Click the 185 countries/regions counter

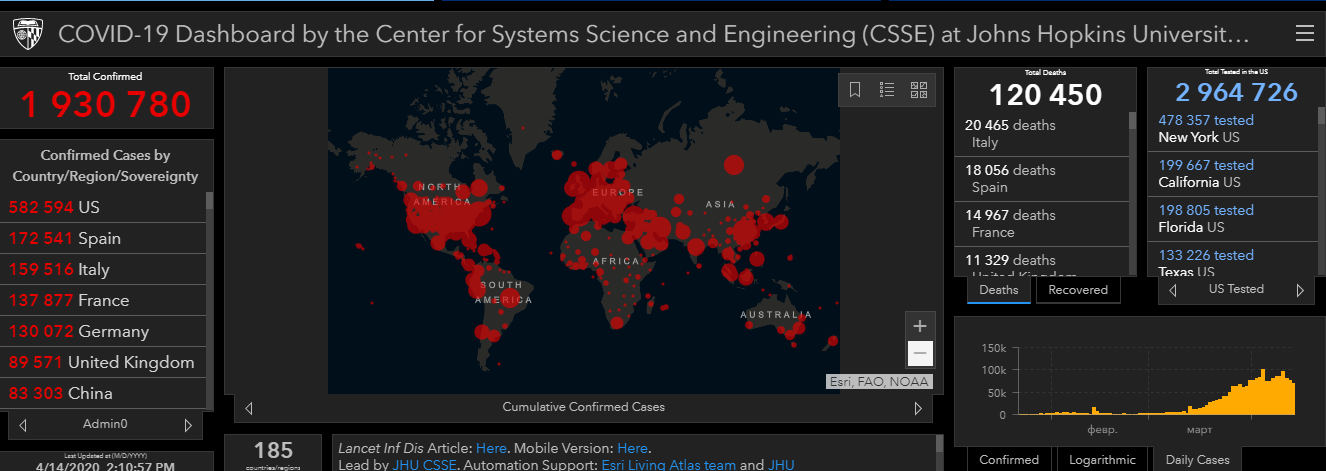point(273,451)
